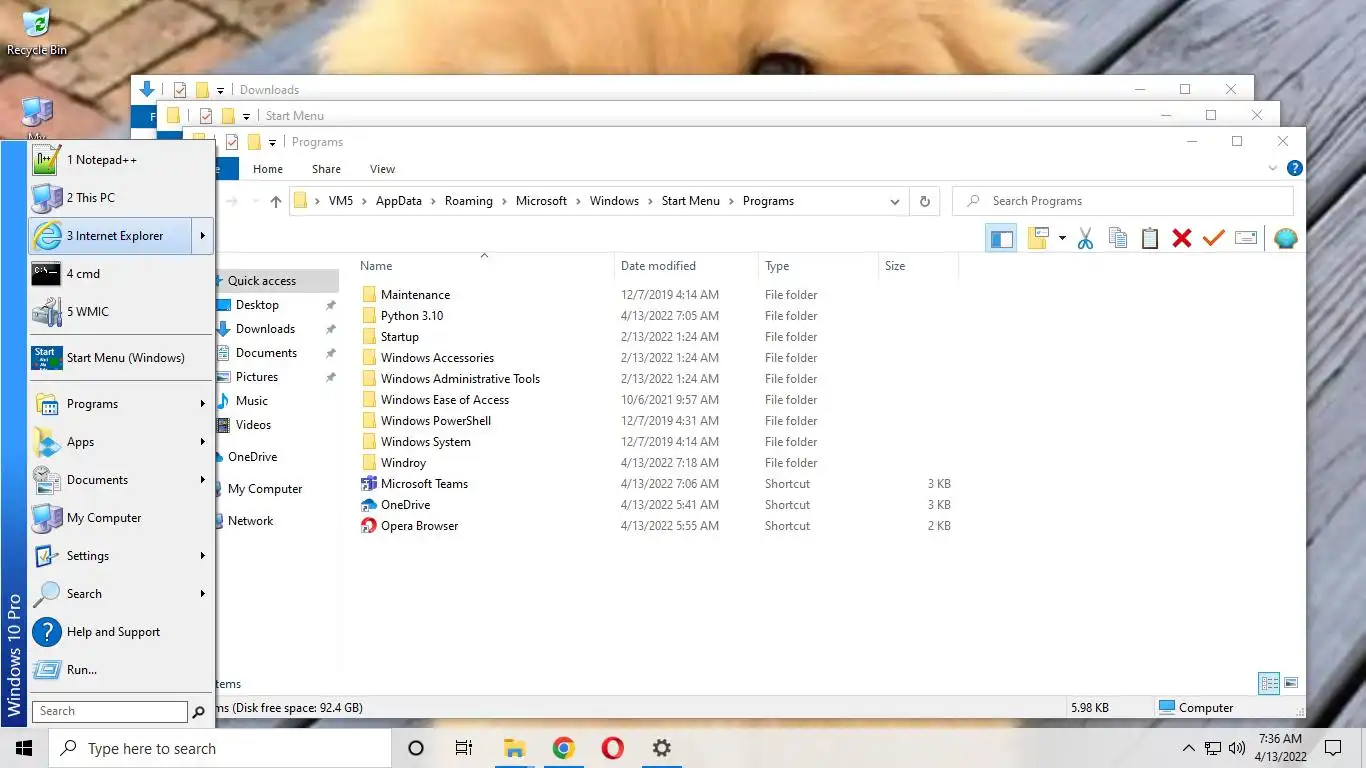Click the Copy toolbar icon
This screenshot has width=1366, height=768.
click(1118, 238)
